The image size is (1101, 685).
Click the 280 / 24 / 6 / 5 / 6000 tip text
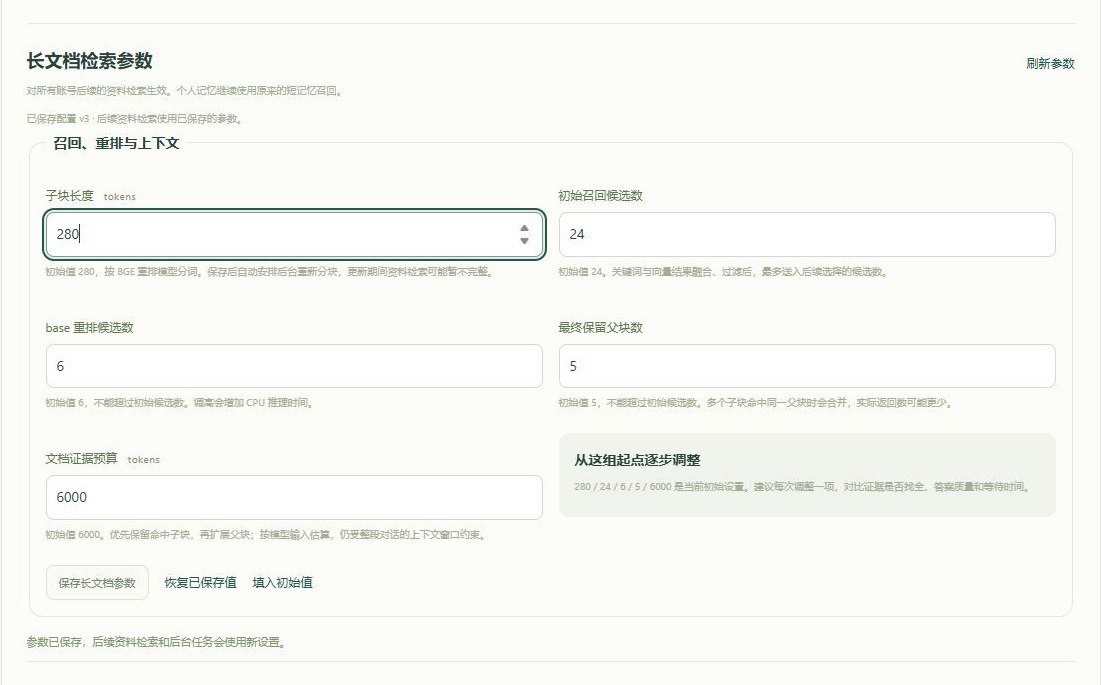[x=802, y=486]
